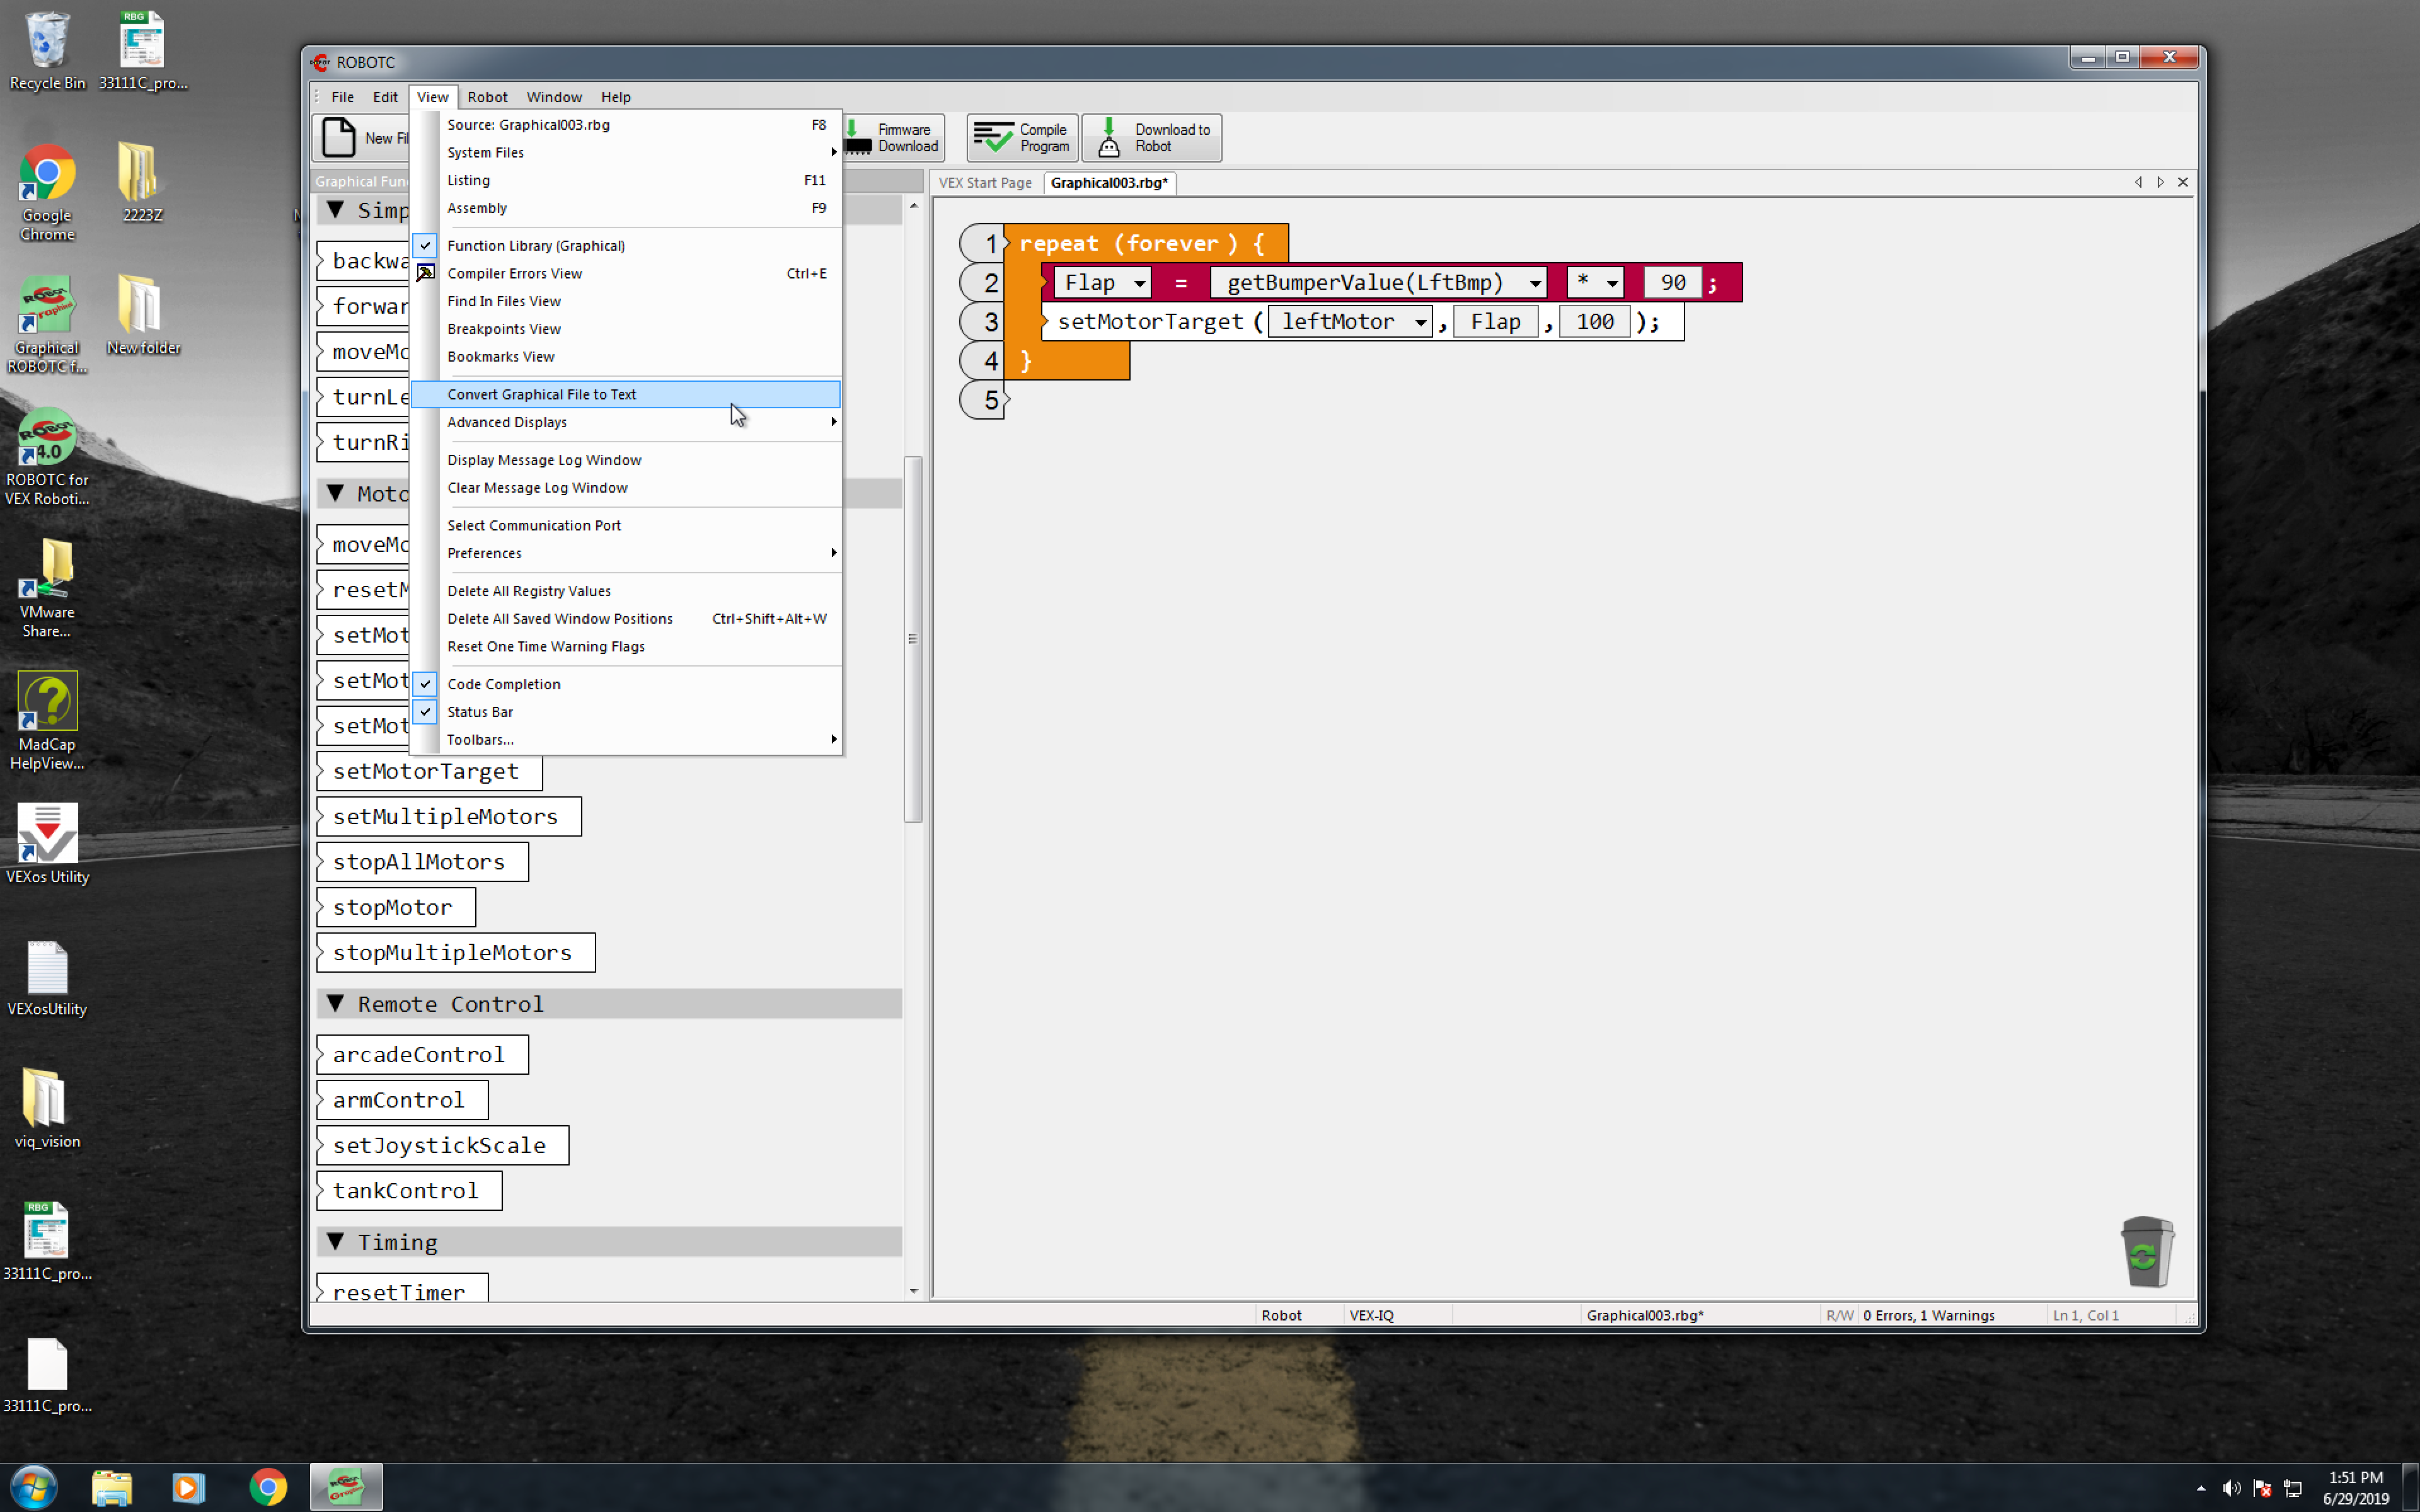
Task: Choose Delete All Registry Values
Action: point(625,591)
